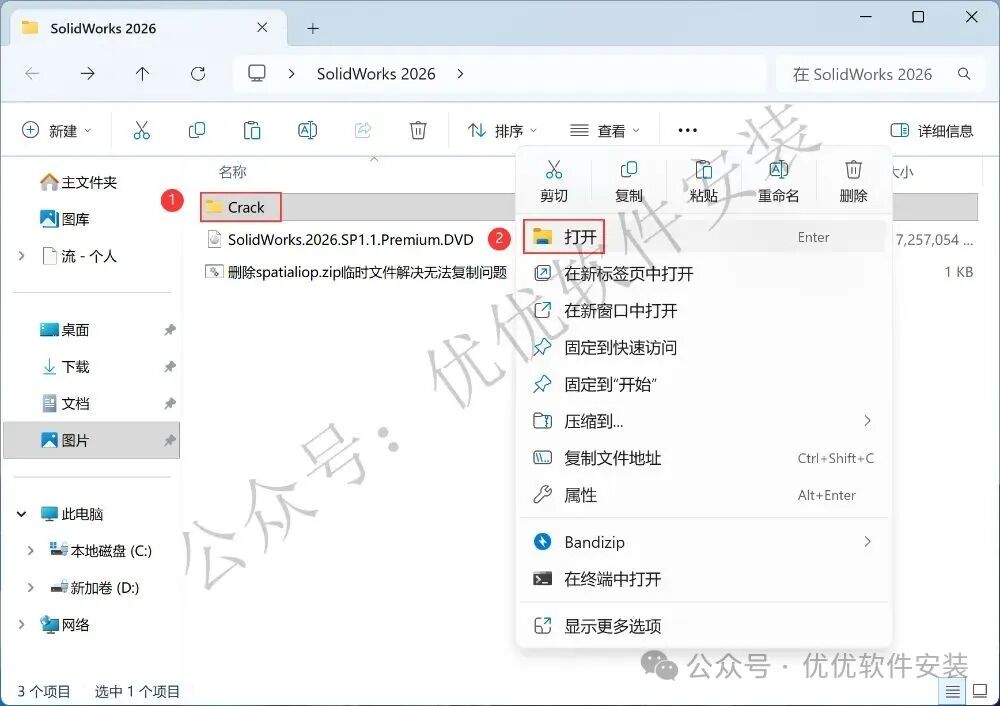1000x706 pixels.
Task: Open the 排序 sort dropdown
Action: (x=503, y=131)
